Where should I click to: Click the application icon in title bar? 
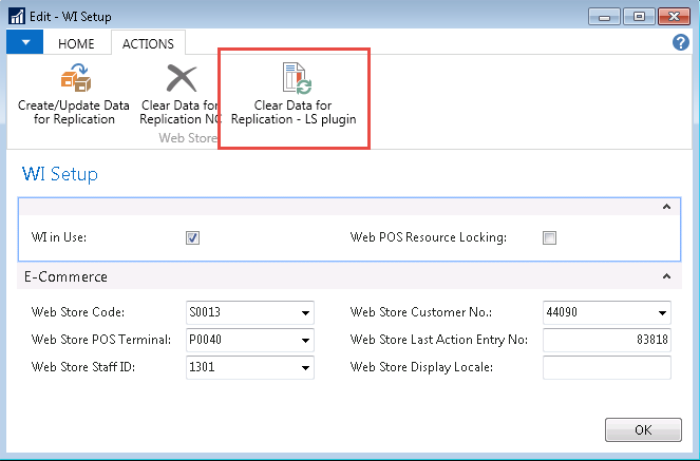(17, 17)
